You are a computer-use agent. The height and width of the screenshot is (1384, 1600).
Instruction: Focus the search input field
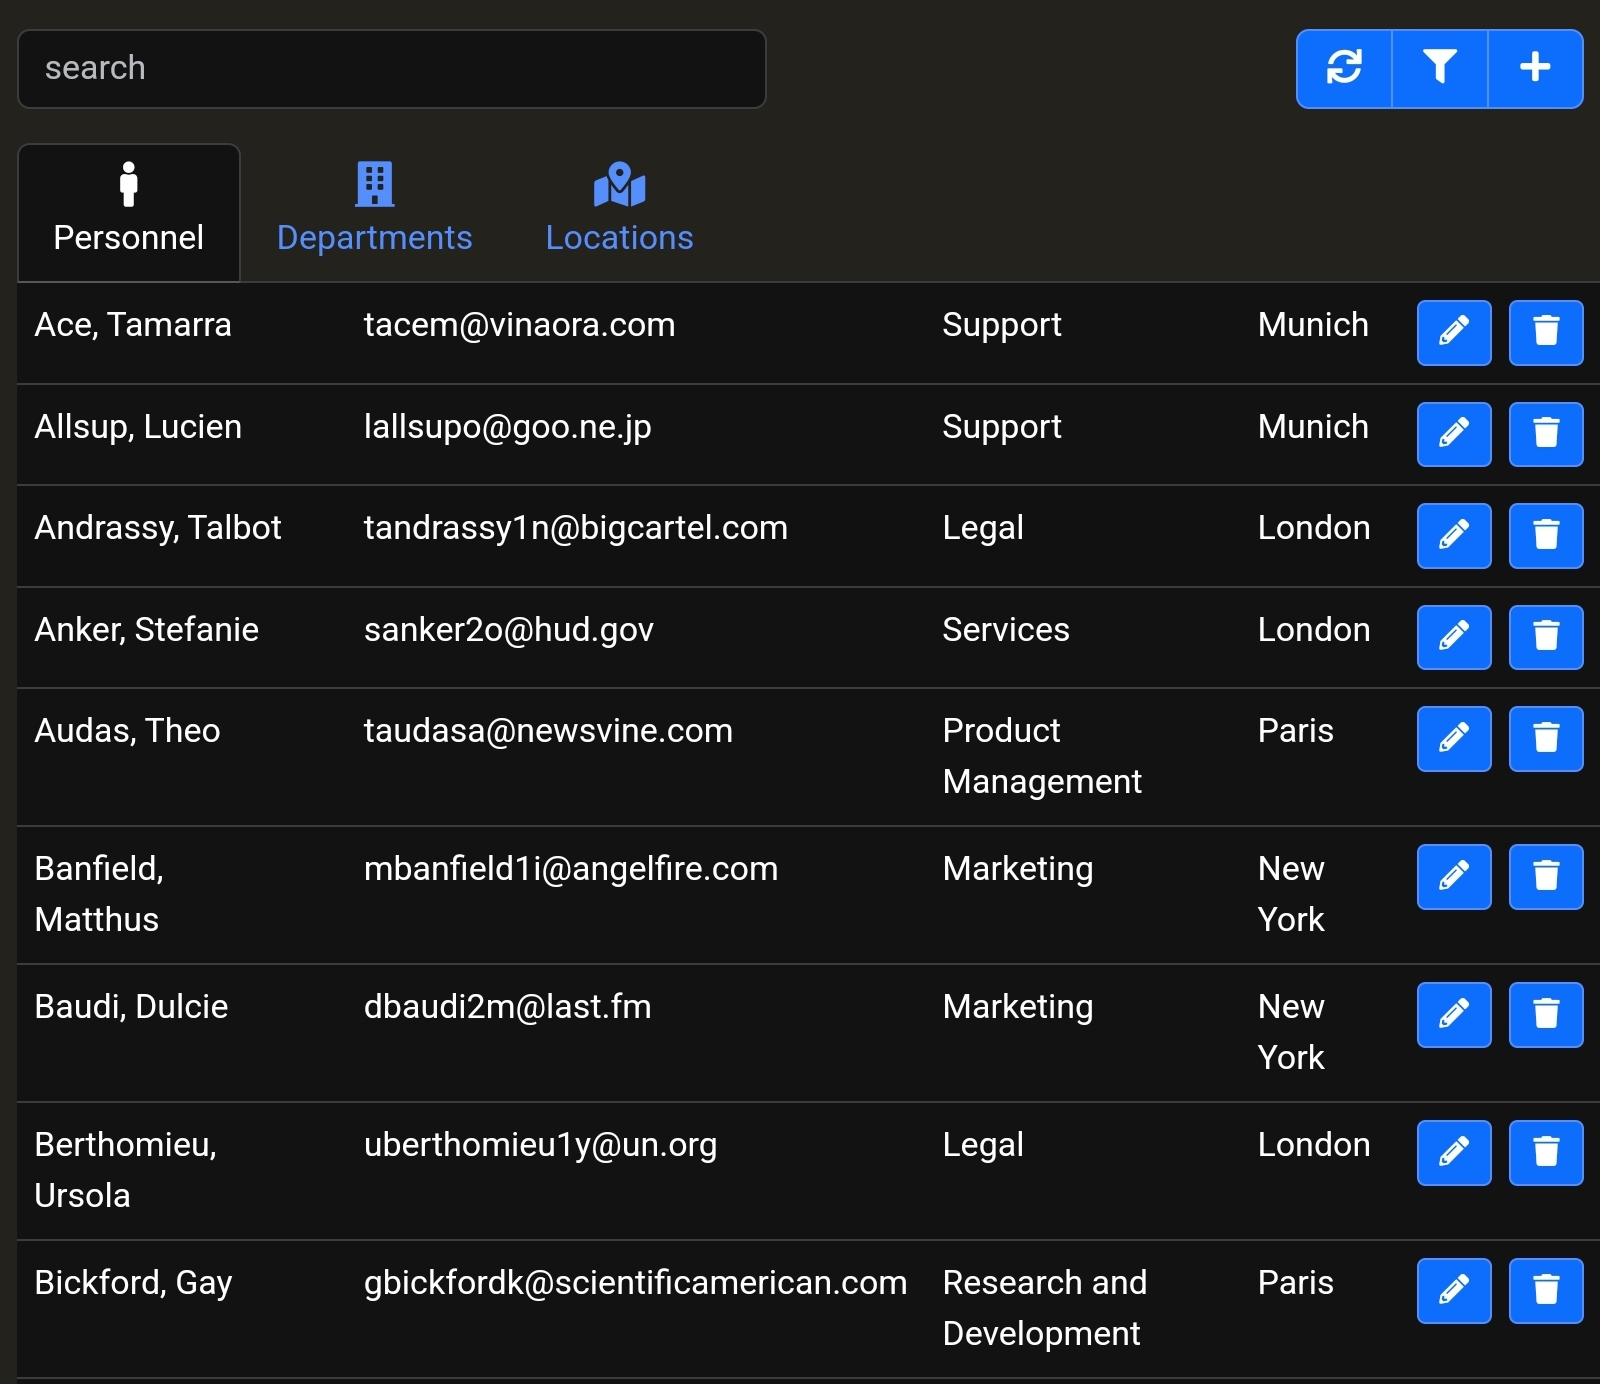coord(391,68)
